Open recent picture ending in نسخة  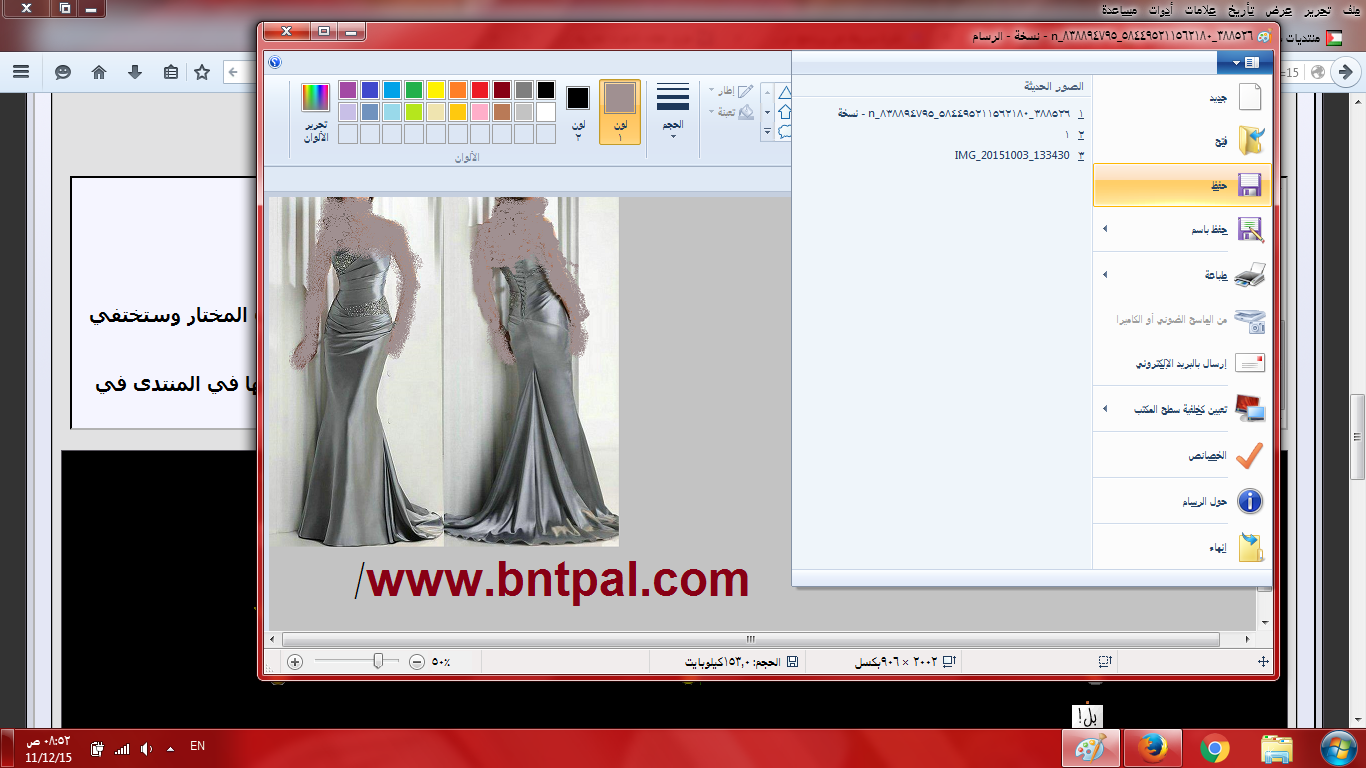click(960, 113)
